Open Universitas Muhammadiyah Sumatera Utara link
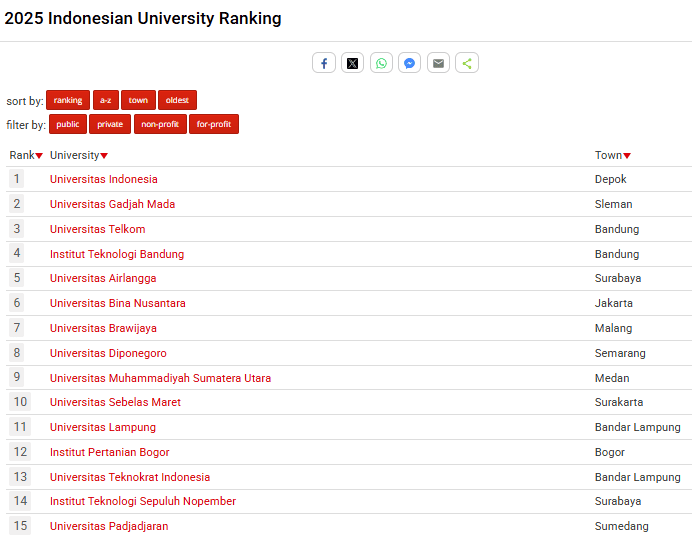Viewport: 692px width, 537px height. click(x=161, y=378)
